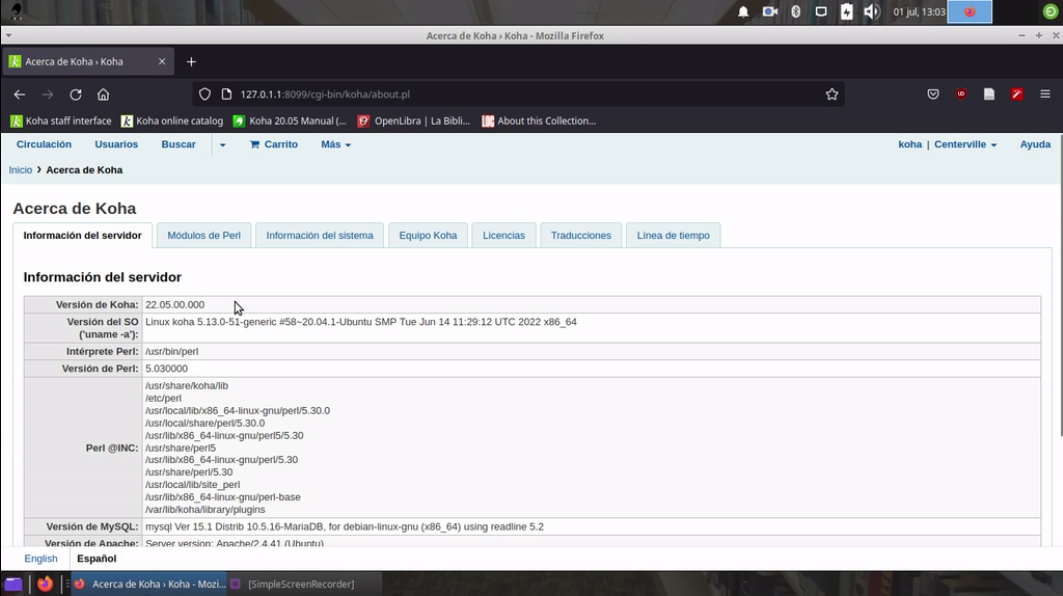Open the notifications bell in system tray
The width and height of the screenshot is (1063, 596).
click(x=743, y=12)
